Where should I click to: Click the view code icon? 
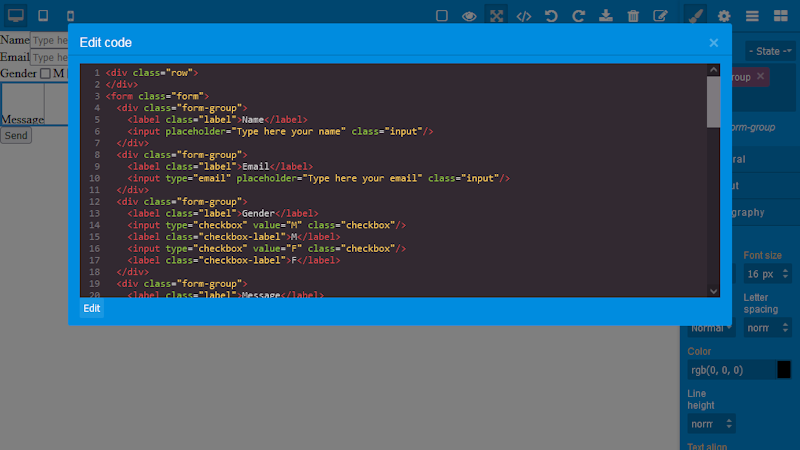(523, 16)
